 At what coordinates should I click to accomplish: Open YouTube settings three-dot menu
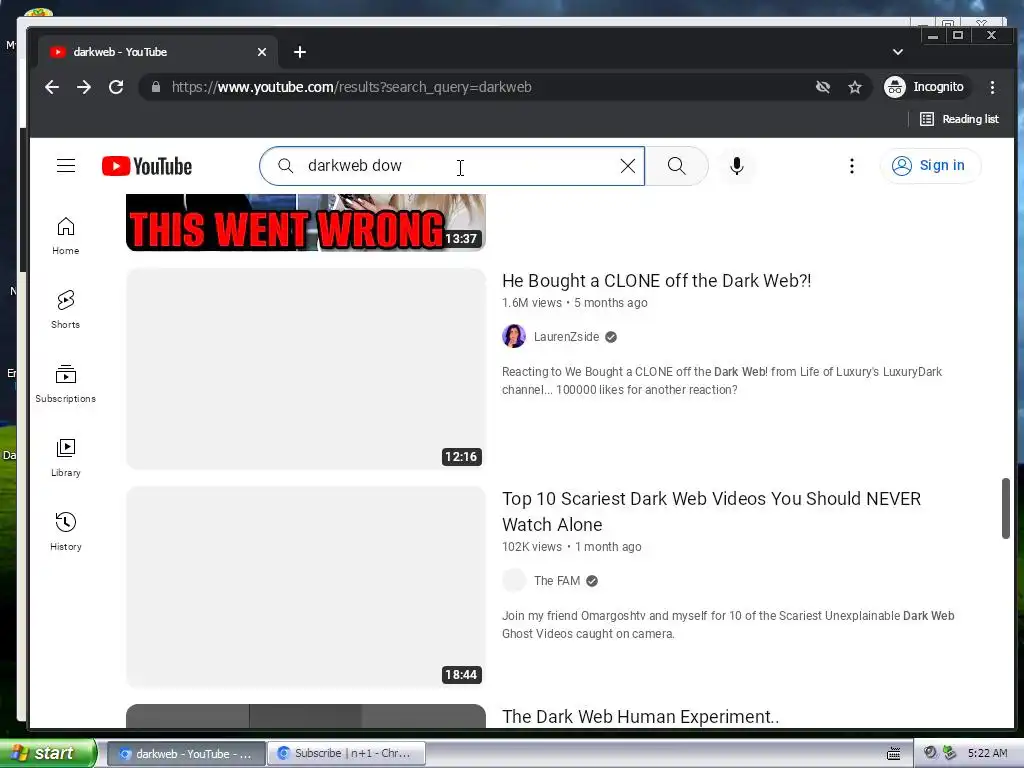[852, 166]
